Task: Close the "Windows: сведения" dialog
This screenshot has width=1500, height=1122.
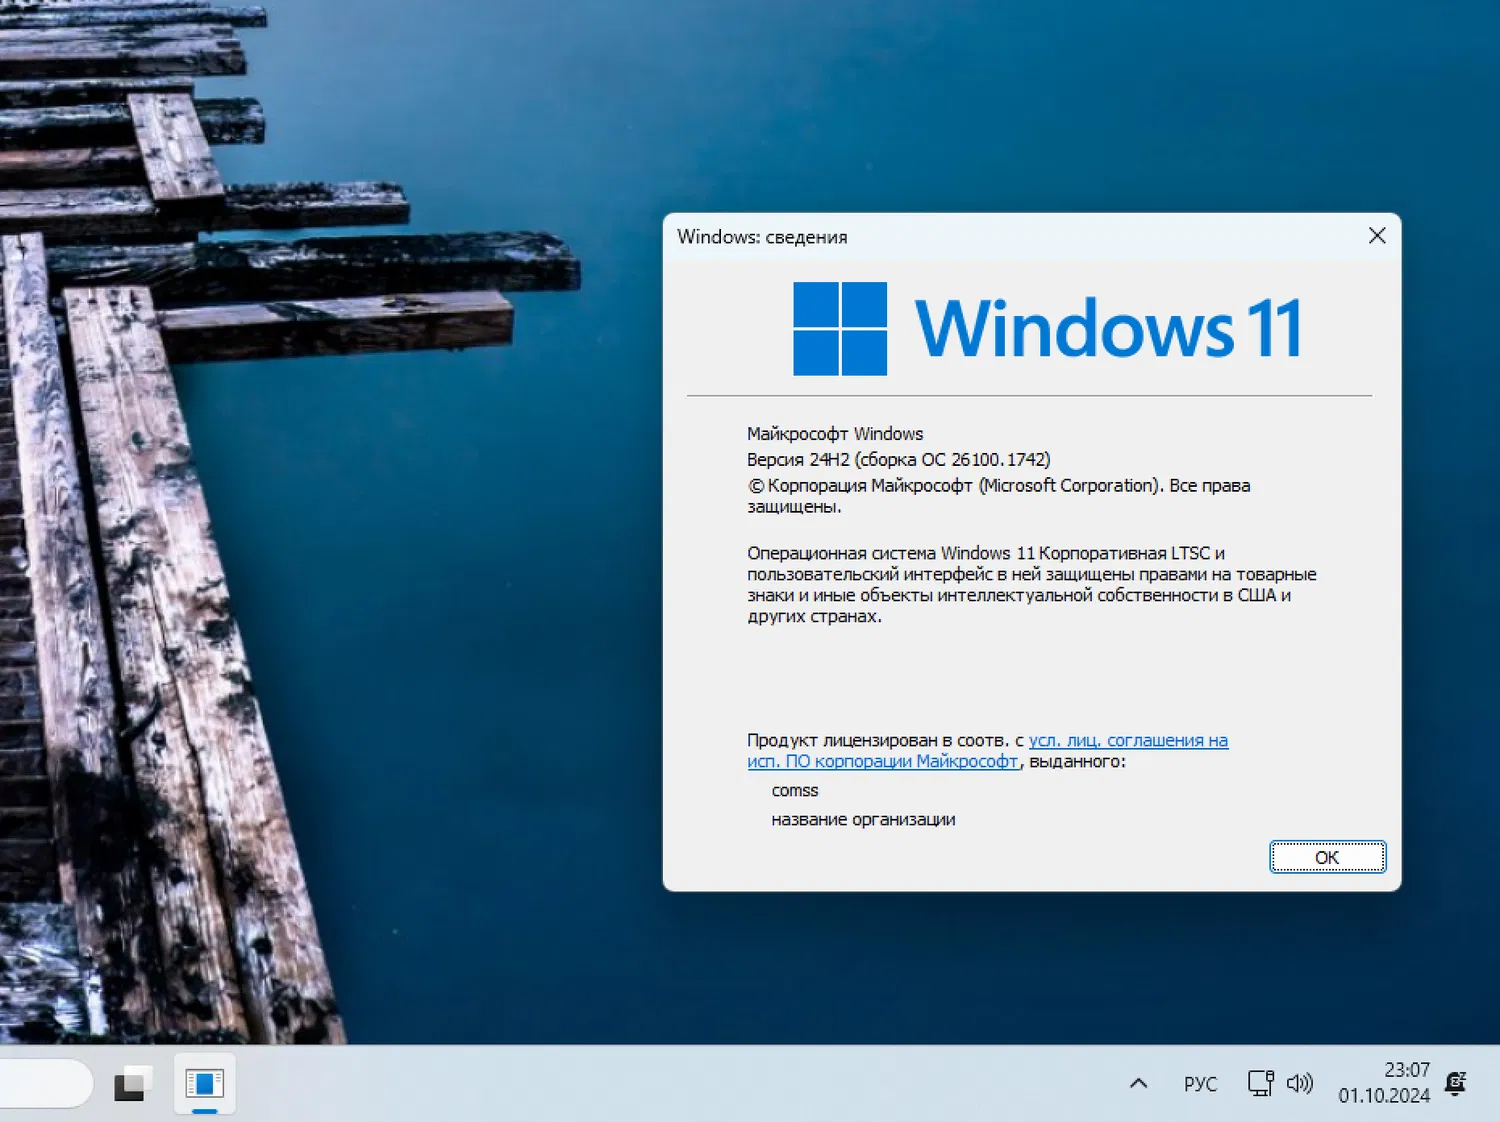Action: [1377, 236]
